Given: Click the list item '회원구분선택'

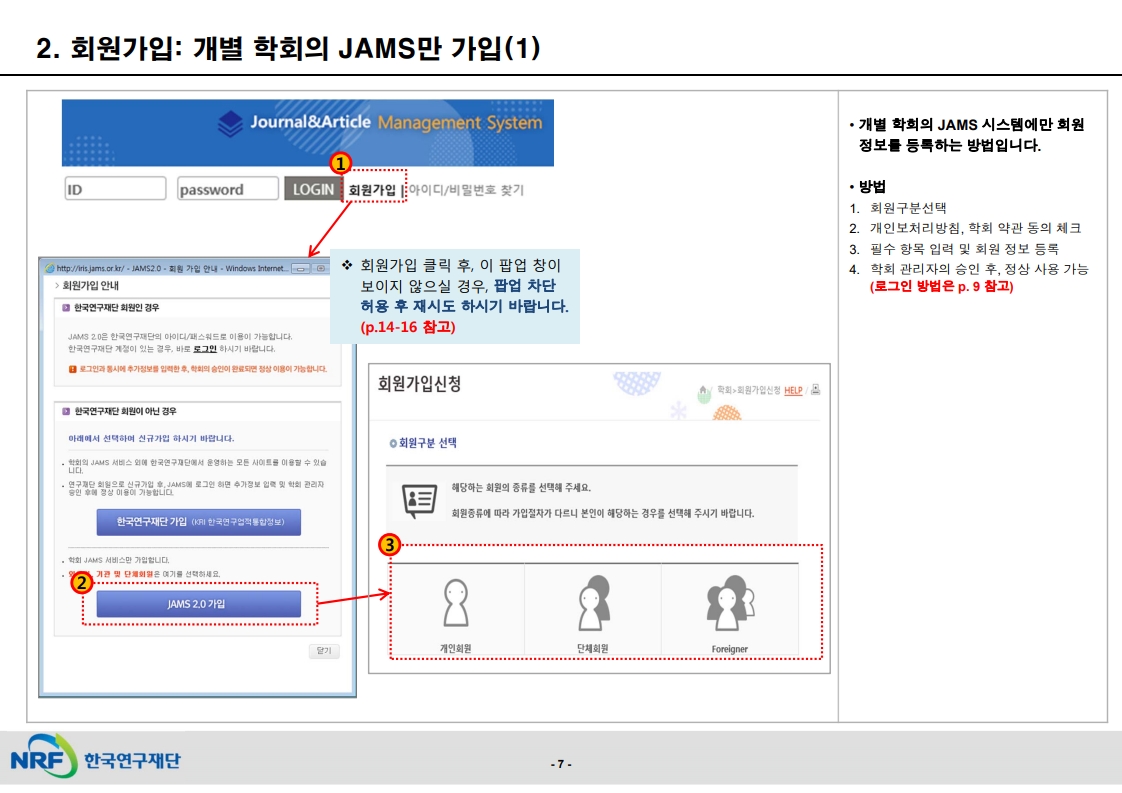Looking at the screenshot, I should (x=908, y=208).
